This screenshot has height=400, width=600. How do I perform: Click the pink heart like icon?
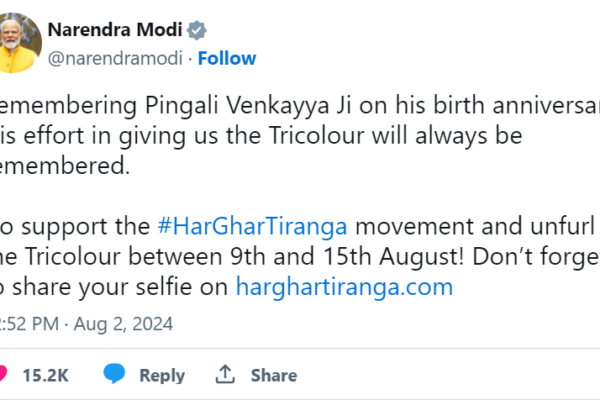pos(3,375)
